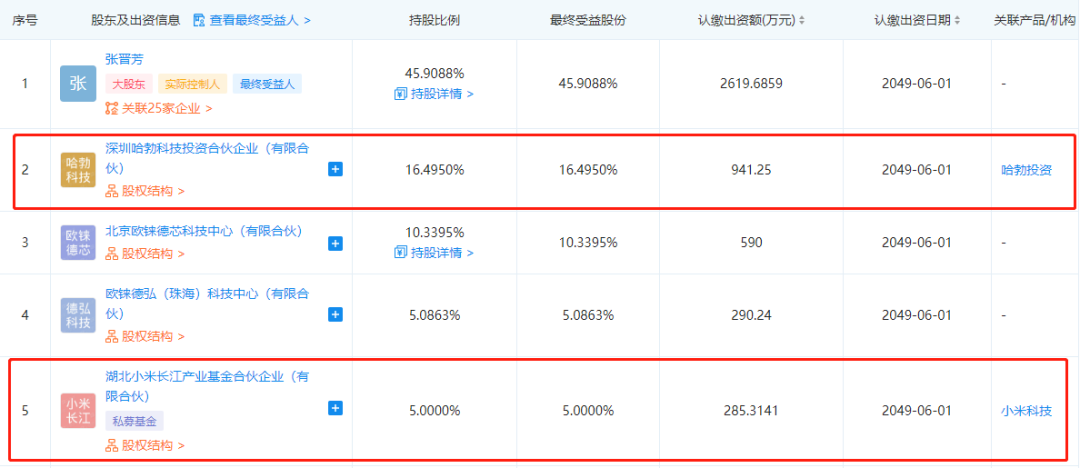Image resolution: width=1080 pixels, height=468 pixels.
Task: Click the 序号 column header
Action: click(25, 20)
